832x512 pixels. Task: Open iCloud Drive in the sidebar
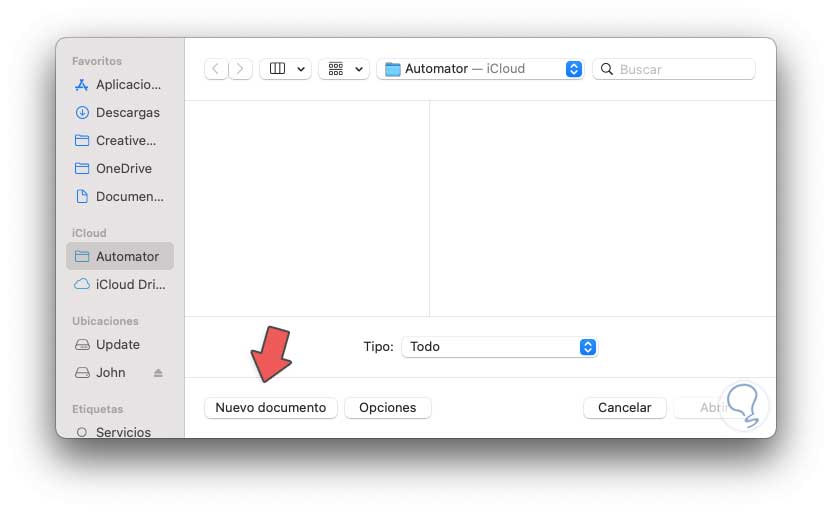tap(120, 284)
